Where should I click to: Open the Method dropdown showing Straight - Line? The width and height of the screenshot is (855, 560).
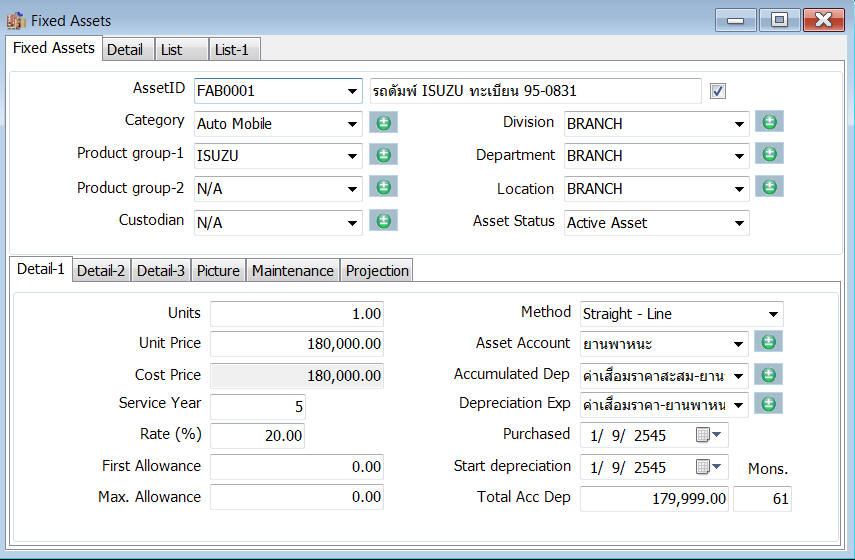click(773, 314)
